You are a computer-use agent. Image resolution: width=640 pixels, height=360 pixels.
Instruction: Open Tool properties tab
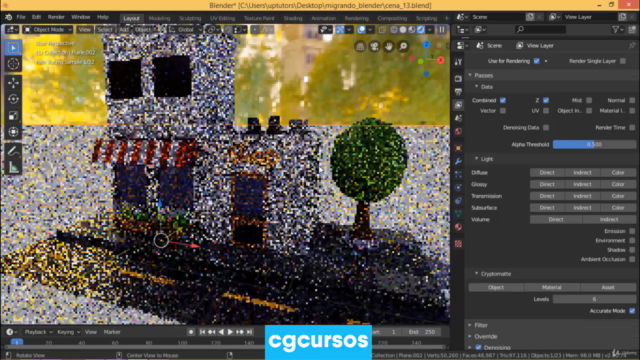click(x=458, y=62)
